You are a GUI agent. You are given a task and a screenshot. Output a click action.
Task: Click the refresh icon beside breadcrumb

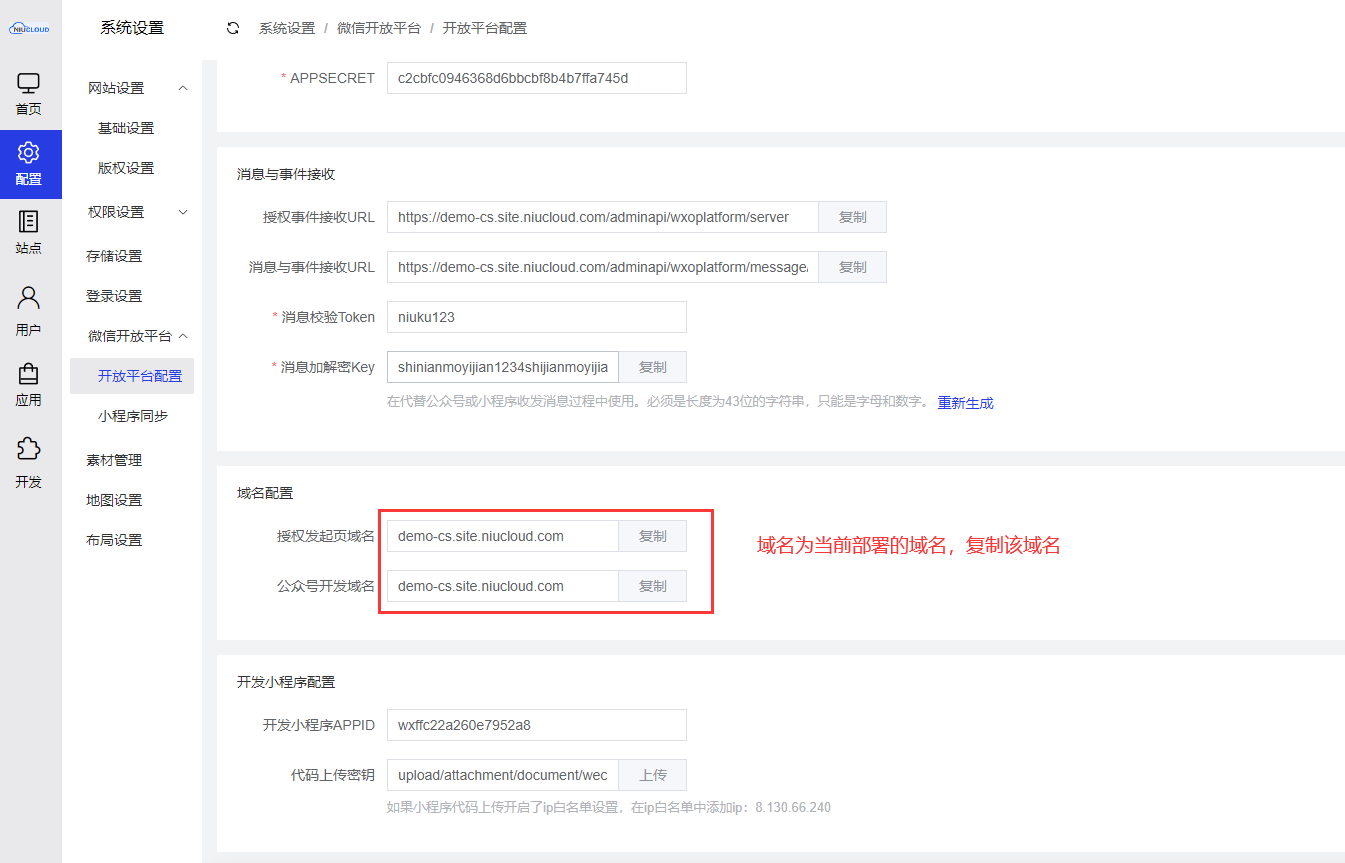(233, 28)
